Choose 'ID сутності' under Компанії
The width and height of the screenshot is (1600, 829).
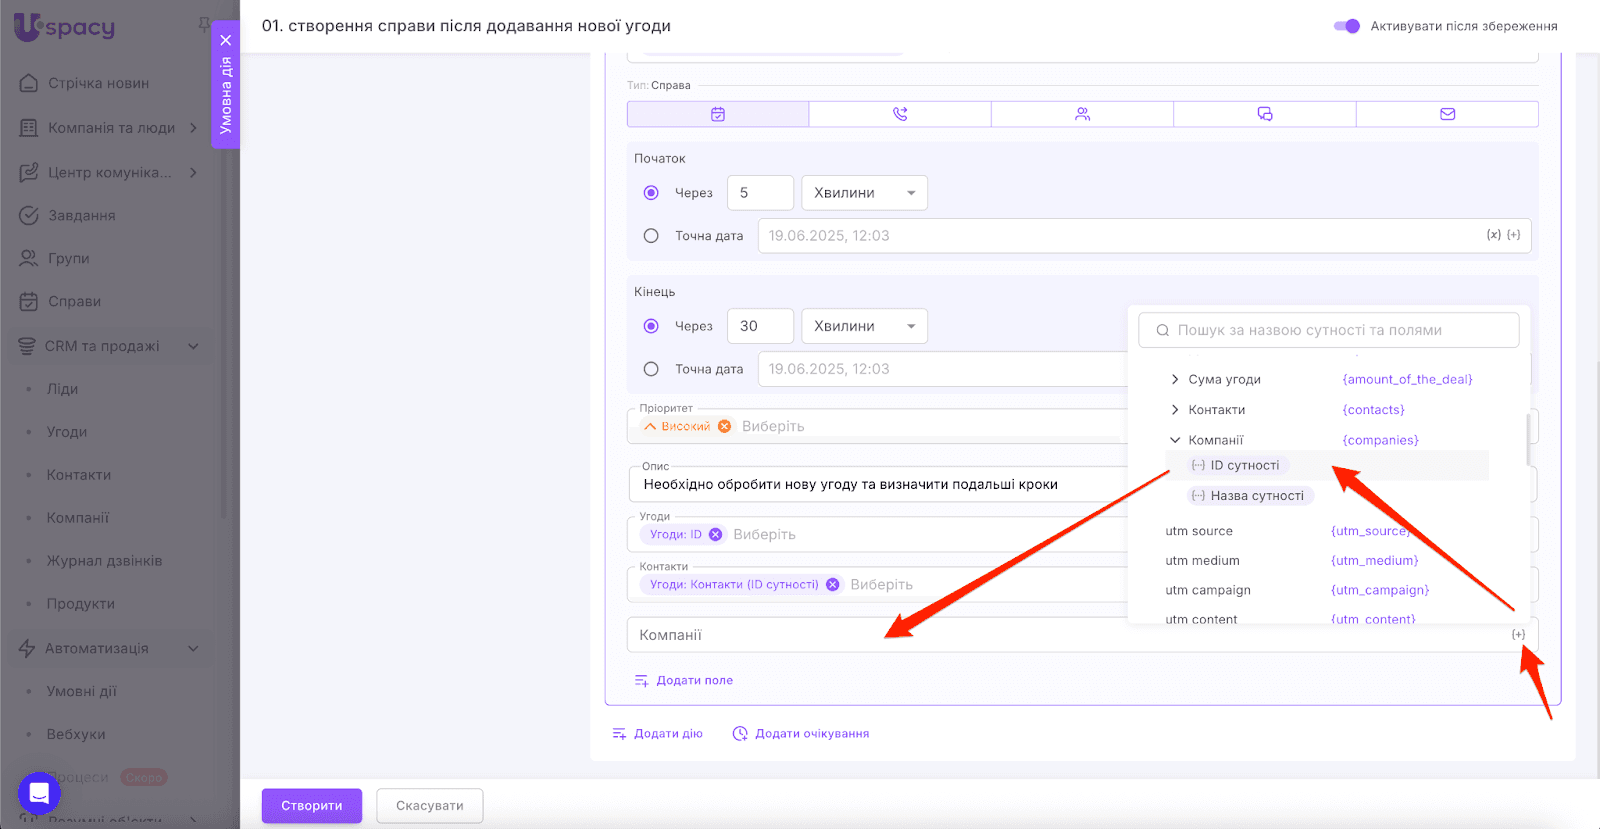point(1244,466)
